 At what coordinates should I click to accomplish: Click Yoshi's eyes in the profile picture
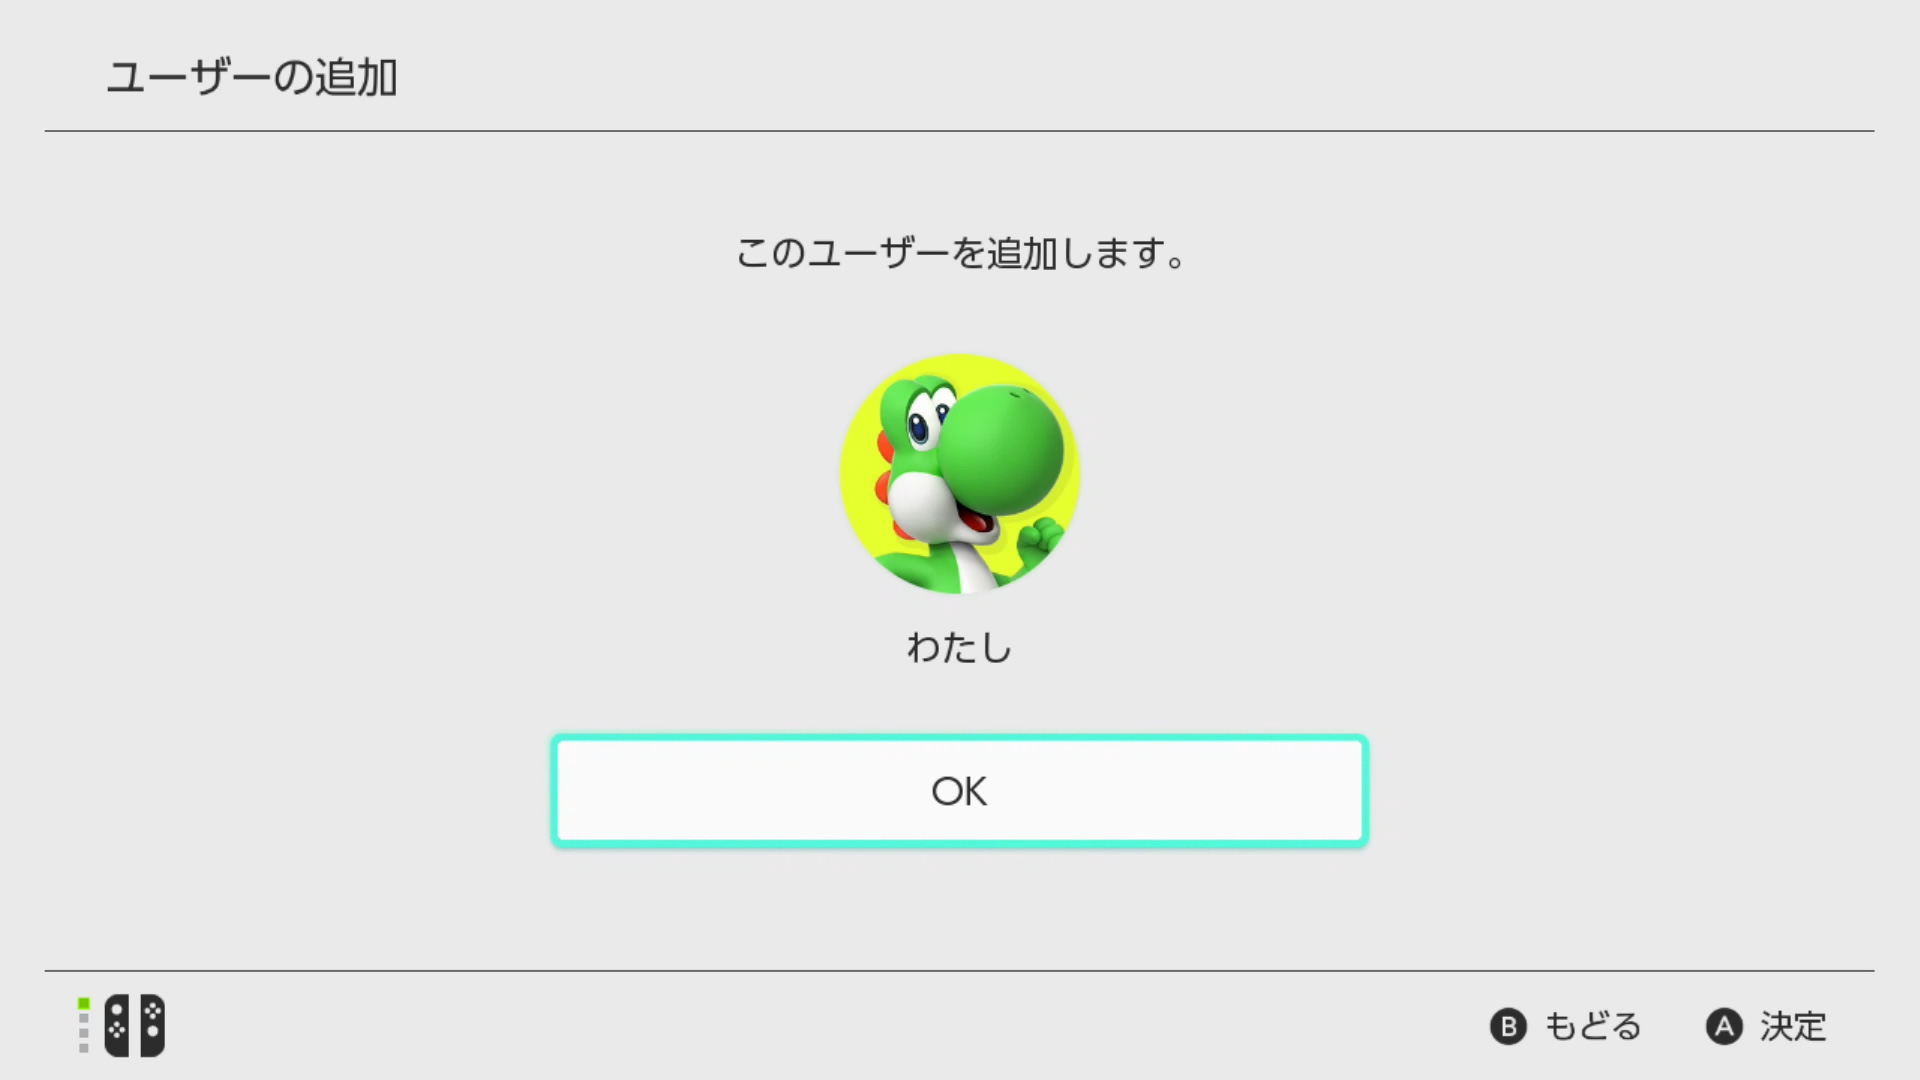pyautogui.click(x=928, y=417)
